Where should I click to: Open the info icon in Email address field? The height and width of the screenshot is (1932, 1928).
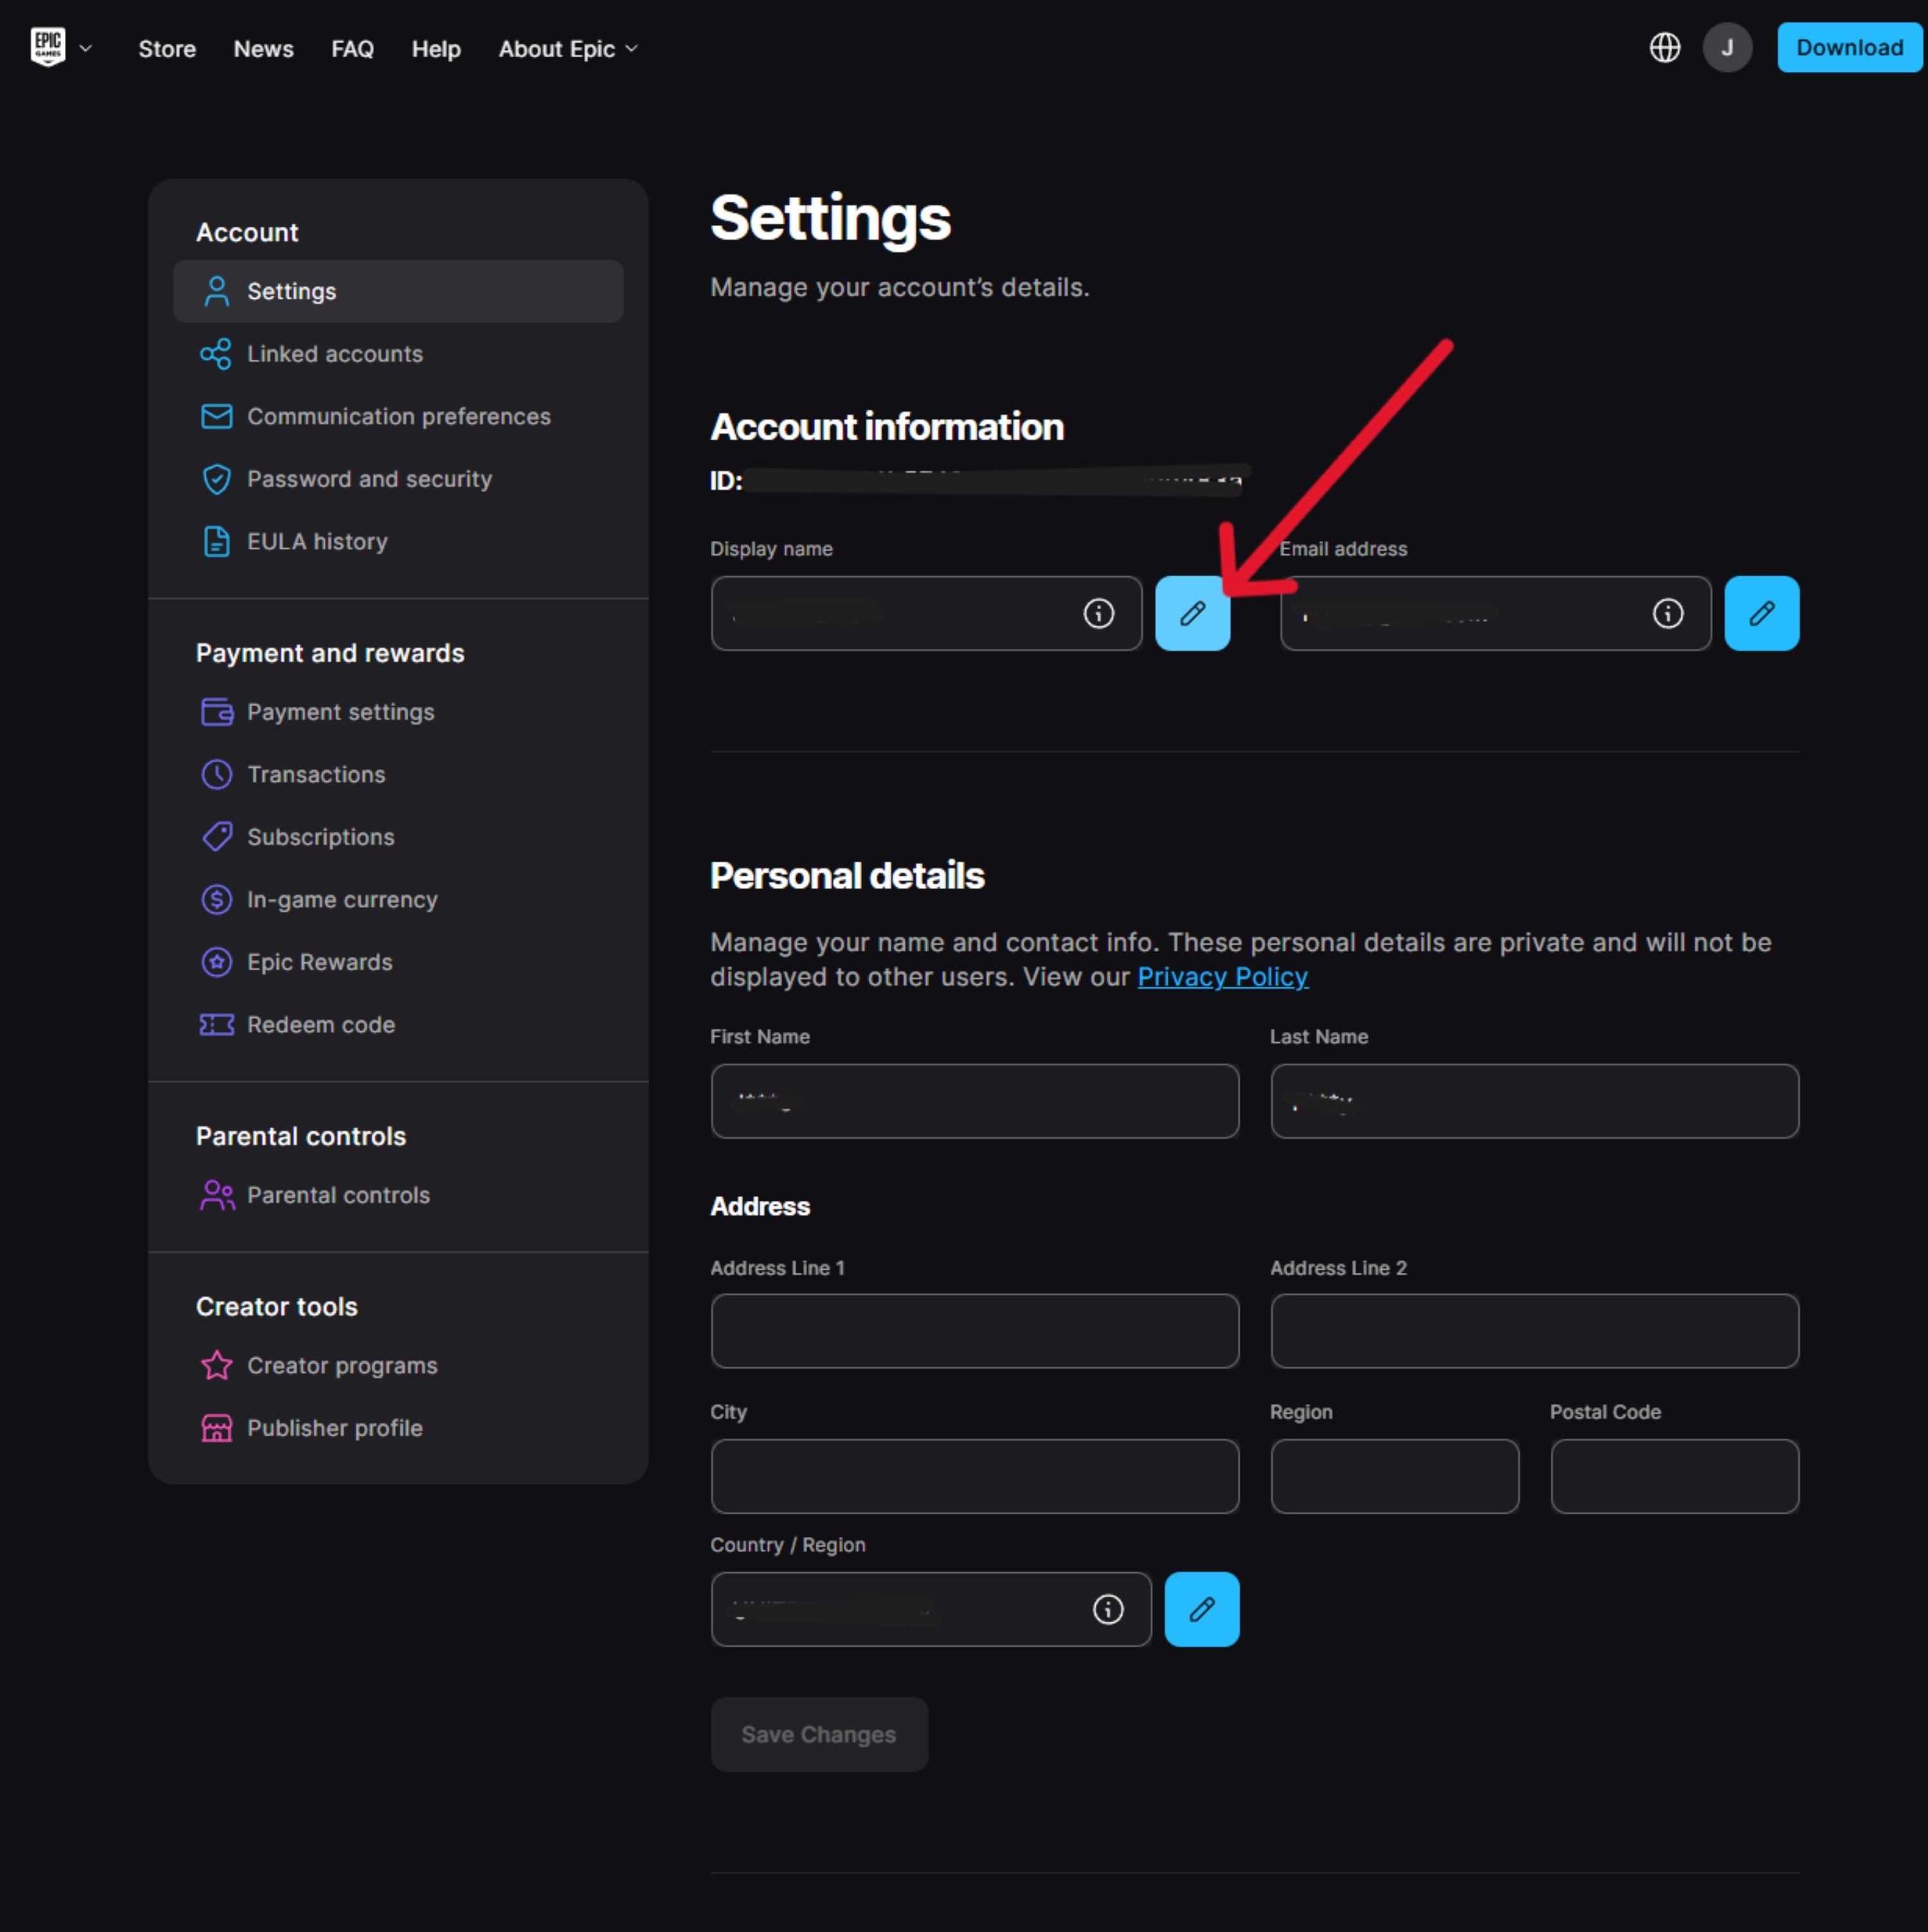point(1667,613)
